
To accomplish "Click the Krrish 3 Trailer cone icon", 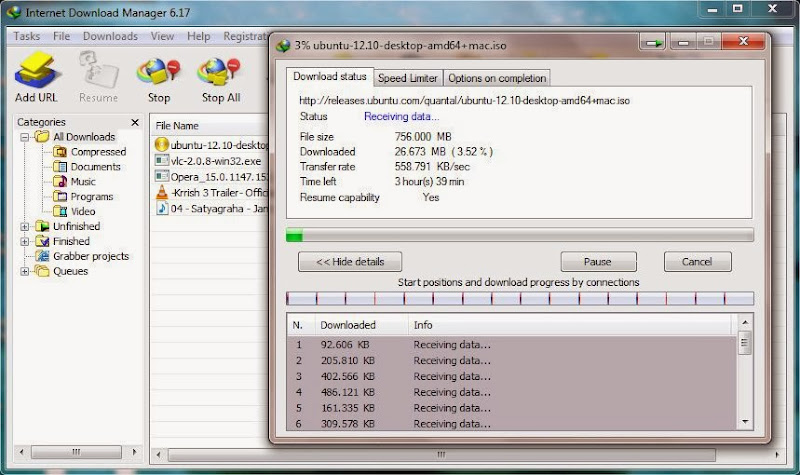I will coord(162,192).
